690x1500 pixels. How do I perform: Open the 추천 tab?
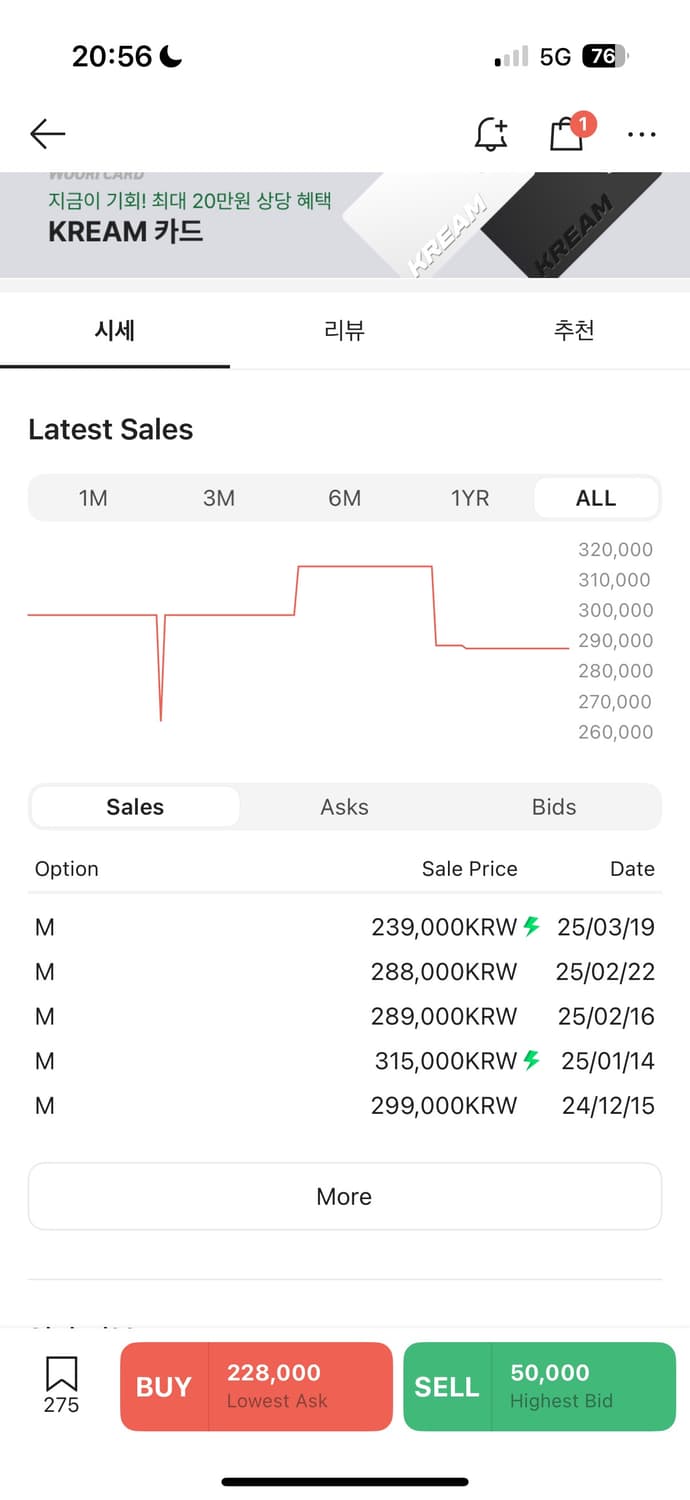[574, 330]
